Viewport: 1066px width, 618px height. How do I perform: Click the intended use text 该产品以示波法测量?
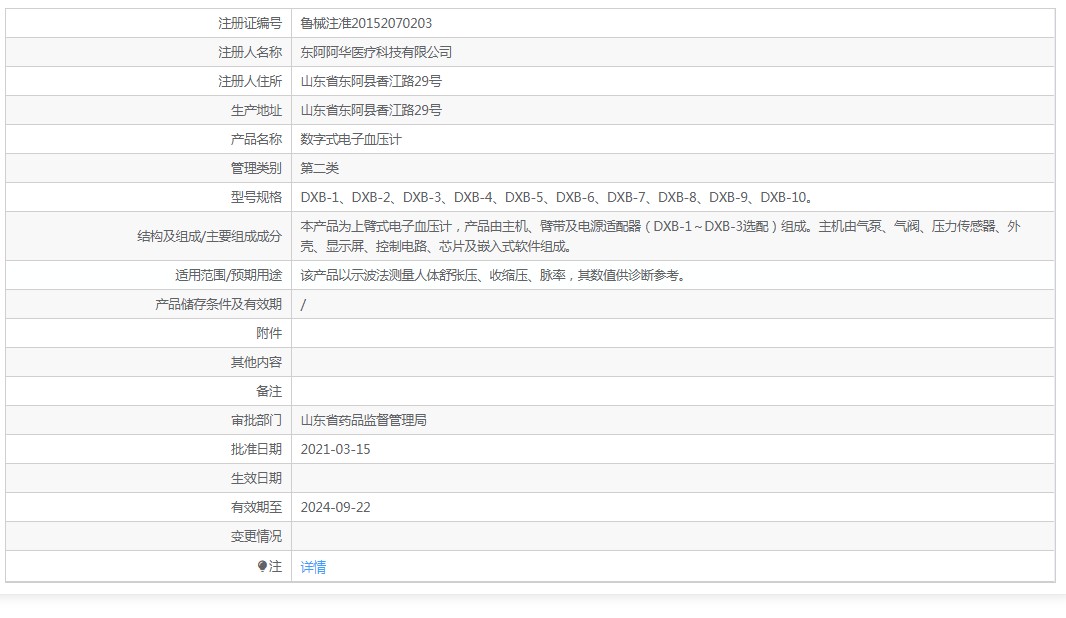click(494, 275)
